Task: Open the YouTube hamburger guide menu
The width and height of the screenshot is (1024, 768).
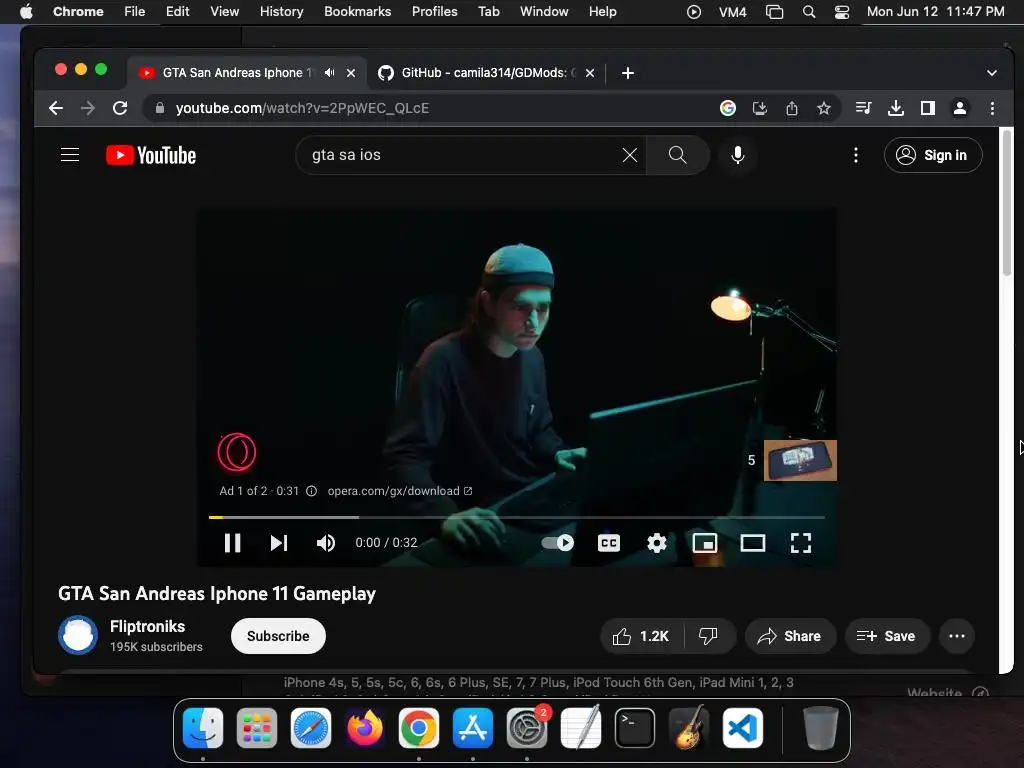Action: pyautogui.click(x=70, y=155)
